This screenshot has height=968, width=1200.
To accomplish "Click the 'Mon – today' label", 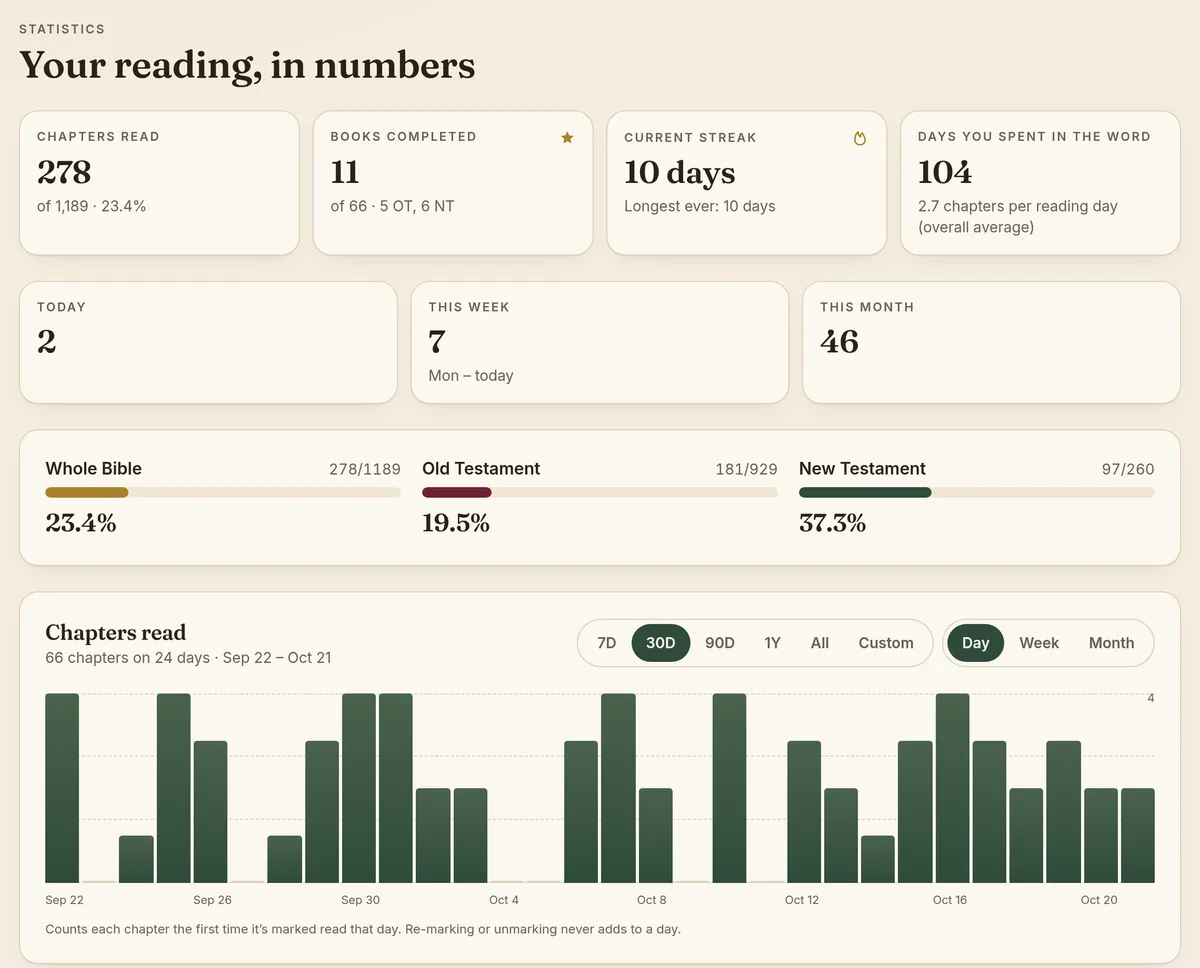I will coord(471,376).
